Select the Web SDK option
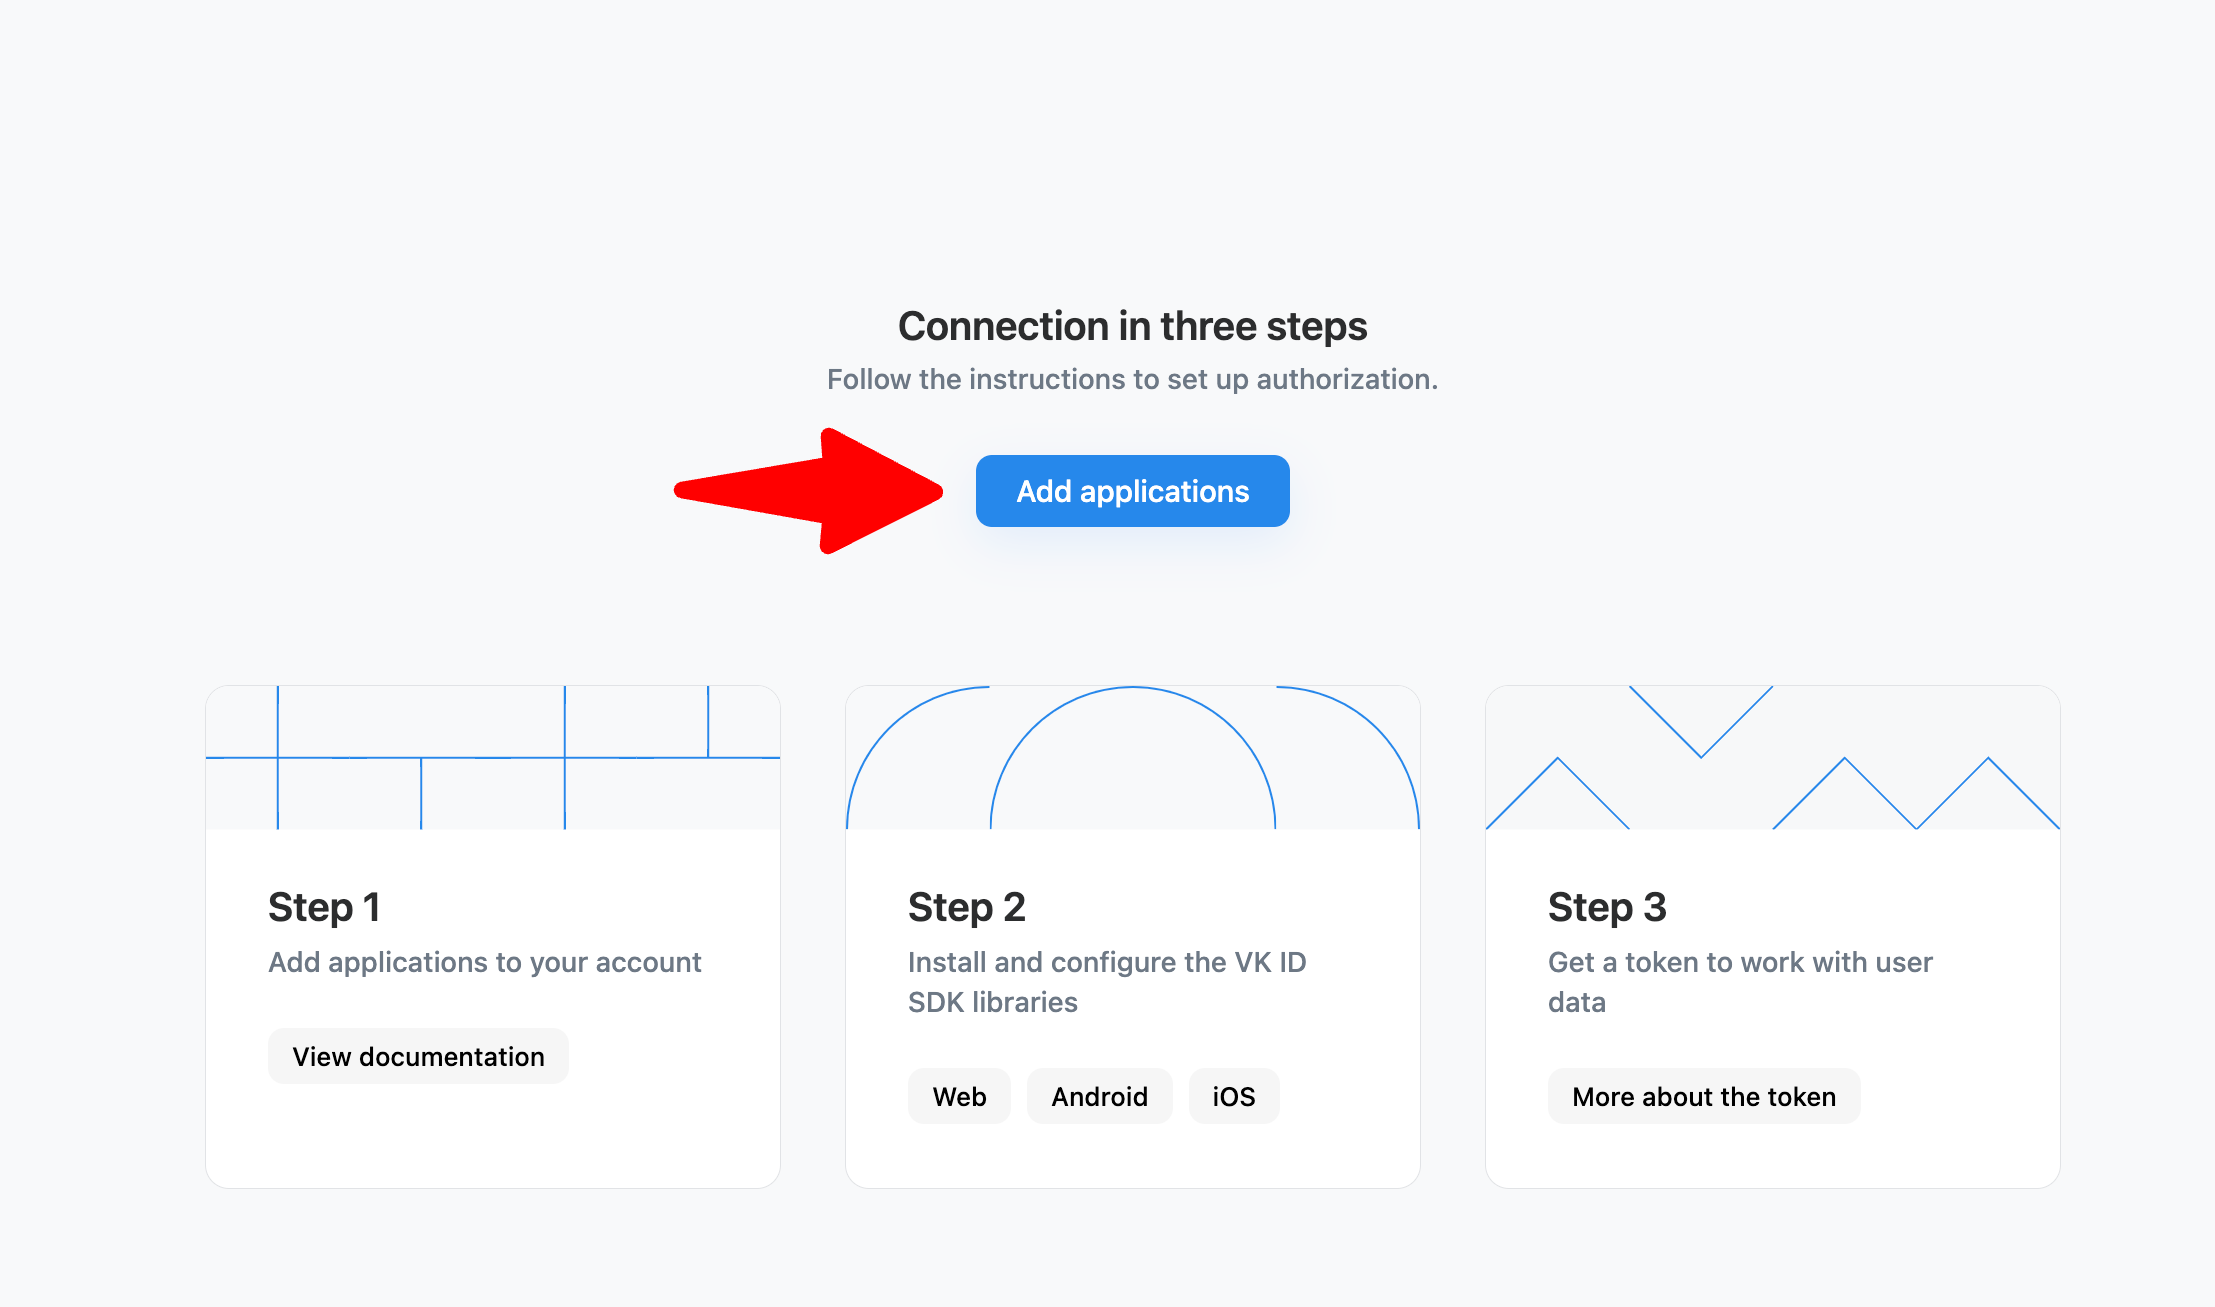The width and height of the screenshot is (2215, 1307). [959, 1096]
